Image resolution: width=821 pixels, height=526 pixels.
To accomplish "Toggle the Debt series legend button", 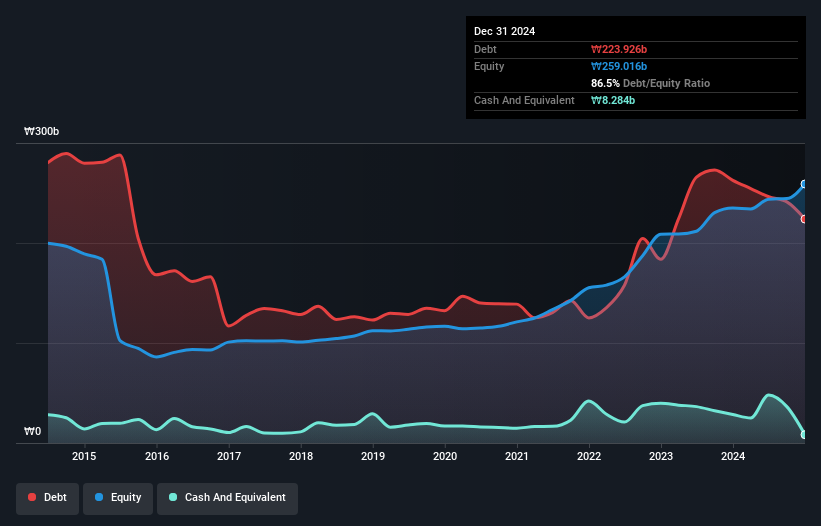I will pos(48,498).
